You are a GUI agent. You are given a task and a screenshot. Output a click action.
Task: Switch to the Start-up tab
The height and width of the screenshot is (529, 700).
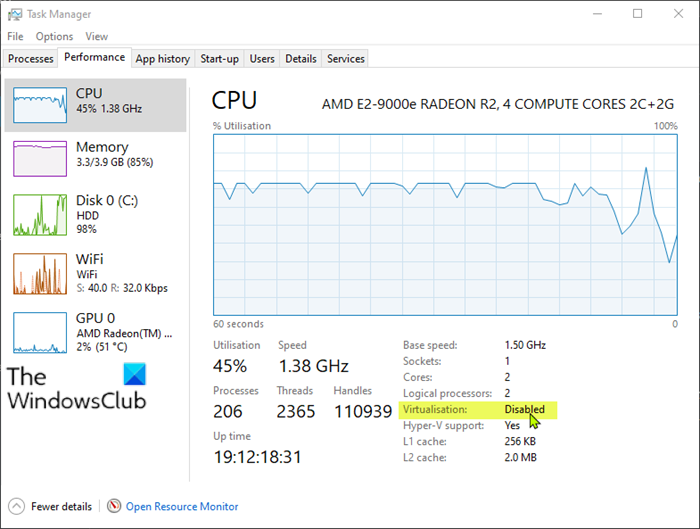[x=219, y=59]
